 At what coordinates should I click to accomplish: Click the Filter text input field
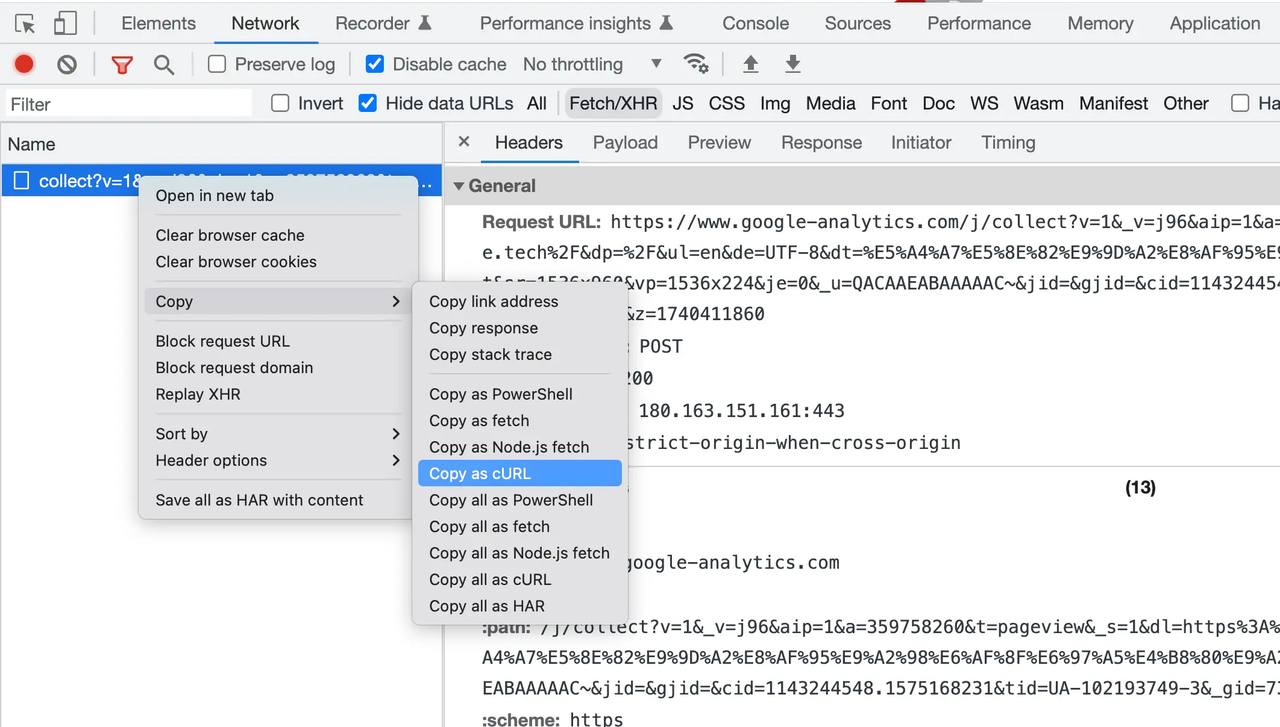[x=128, y=104]
